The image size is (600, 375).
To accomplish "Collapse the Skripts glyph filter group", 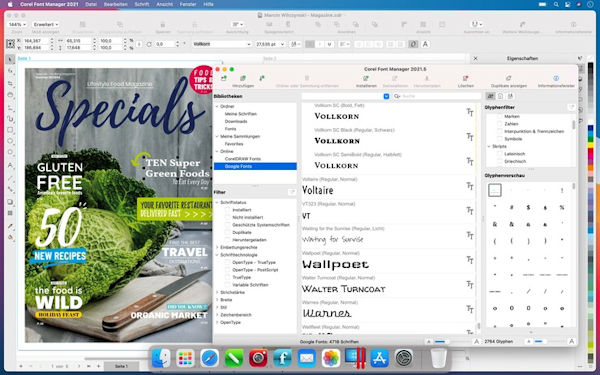I will (489, 147).
